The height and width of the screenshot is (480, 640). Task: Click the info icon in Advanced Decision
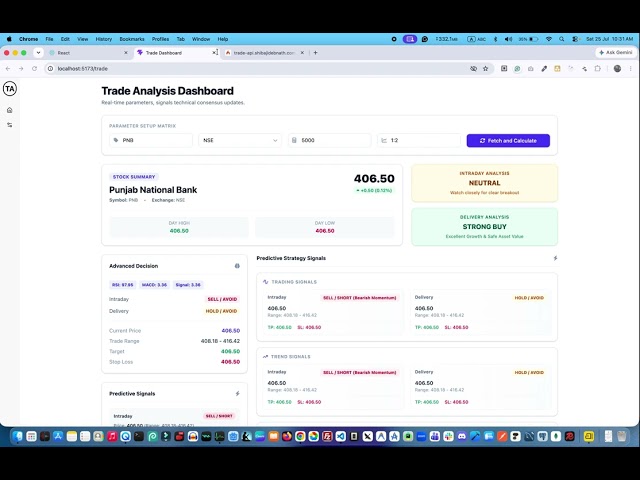(237, 266)
